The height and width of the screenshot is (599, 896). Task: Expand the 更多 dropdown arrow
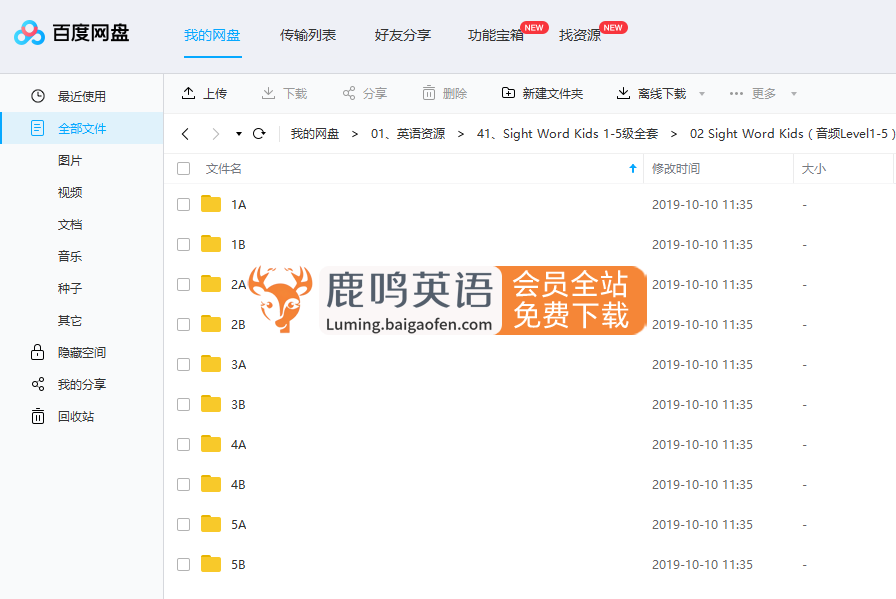pos(794,94)
